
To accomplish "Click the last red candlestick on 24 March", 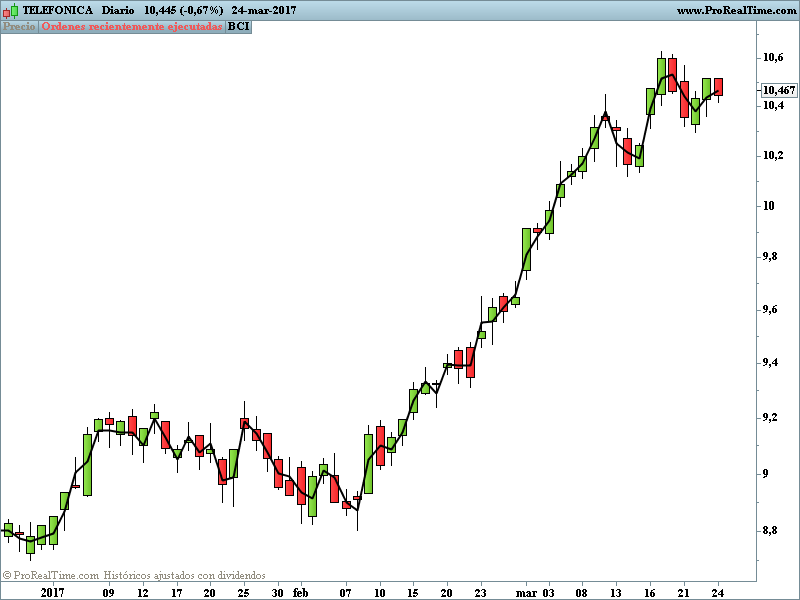I will (718, 87).
